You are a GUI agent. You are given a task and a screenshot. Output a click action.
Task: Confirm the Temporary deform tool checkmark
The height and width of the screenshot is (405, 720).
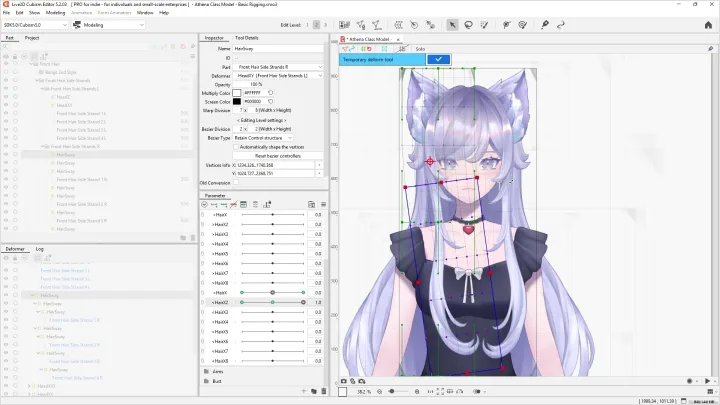(x=439, y=59)
